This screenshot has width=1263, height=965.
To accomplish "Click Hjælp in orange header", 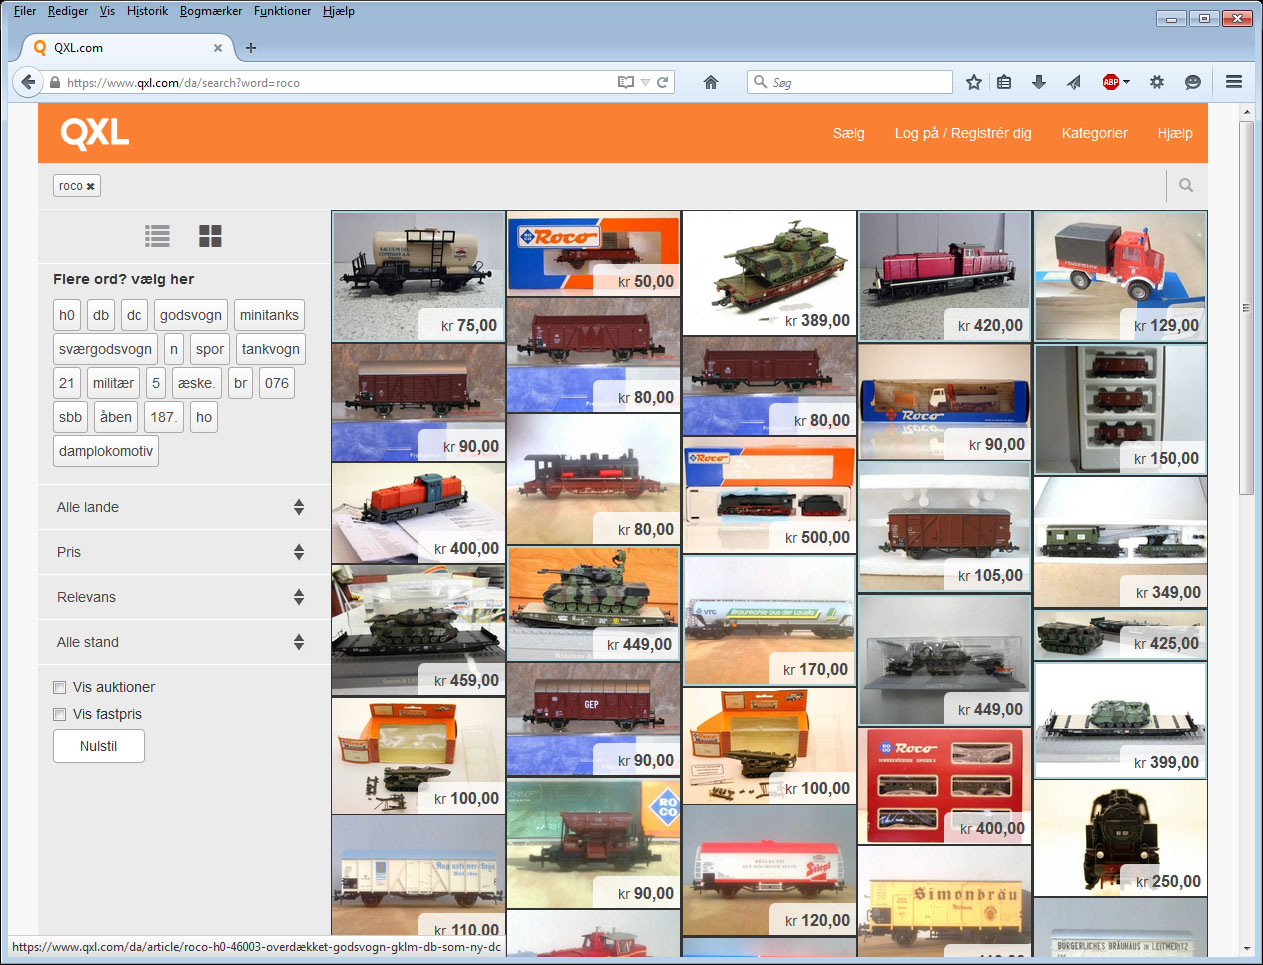I will [1175, 133].
